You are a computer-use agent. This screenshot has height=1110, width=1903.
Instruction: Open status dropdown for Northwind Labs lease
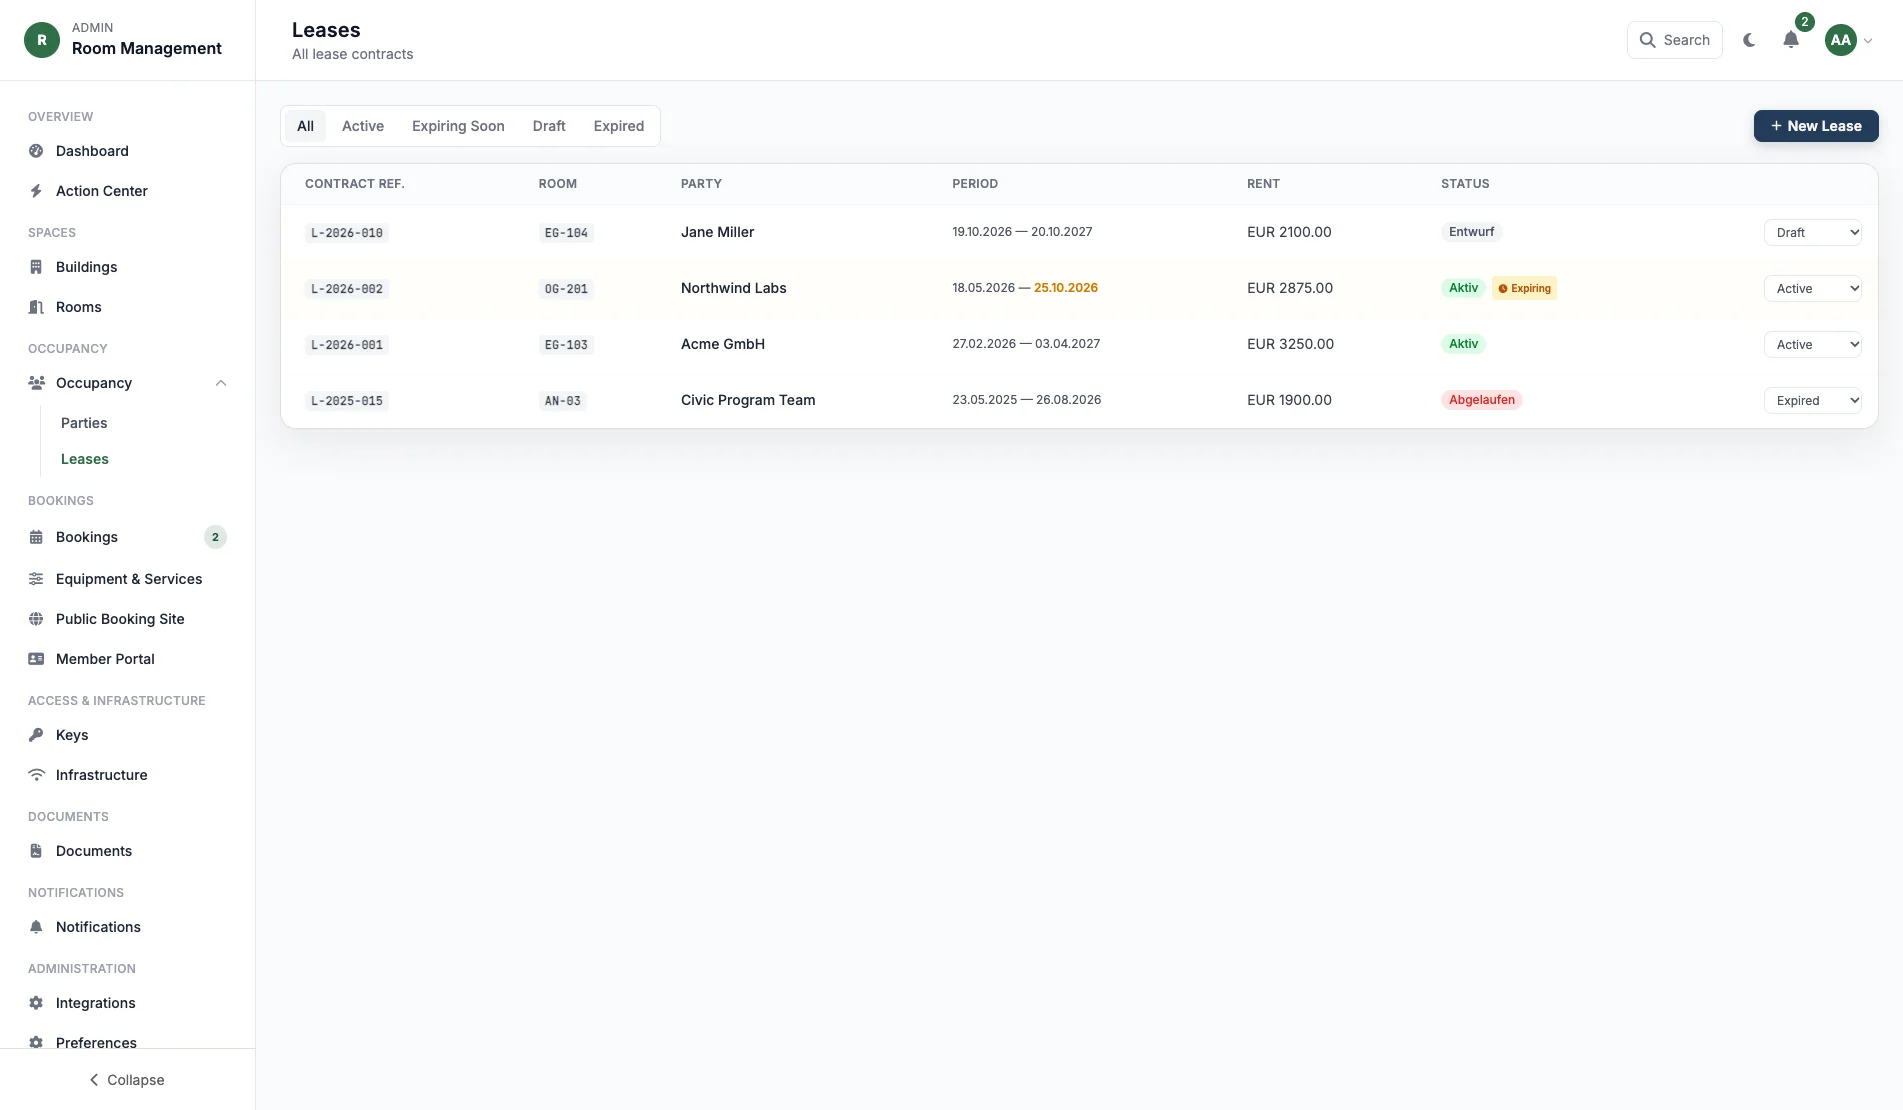click(x=1812, y=288)
